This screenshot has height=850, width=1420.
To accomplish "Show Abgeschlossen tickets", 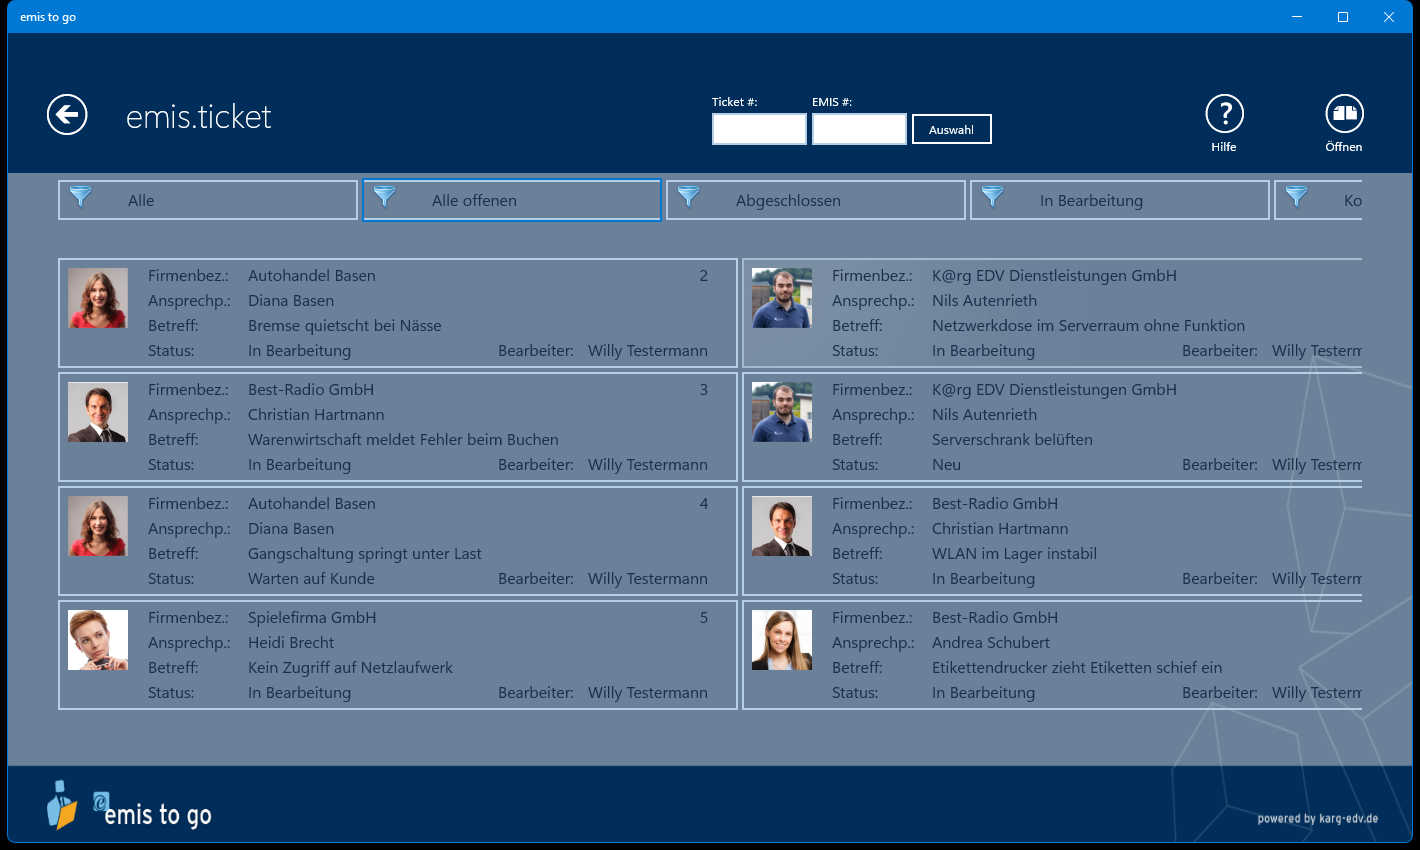I will tap(816, 200).
